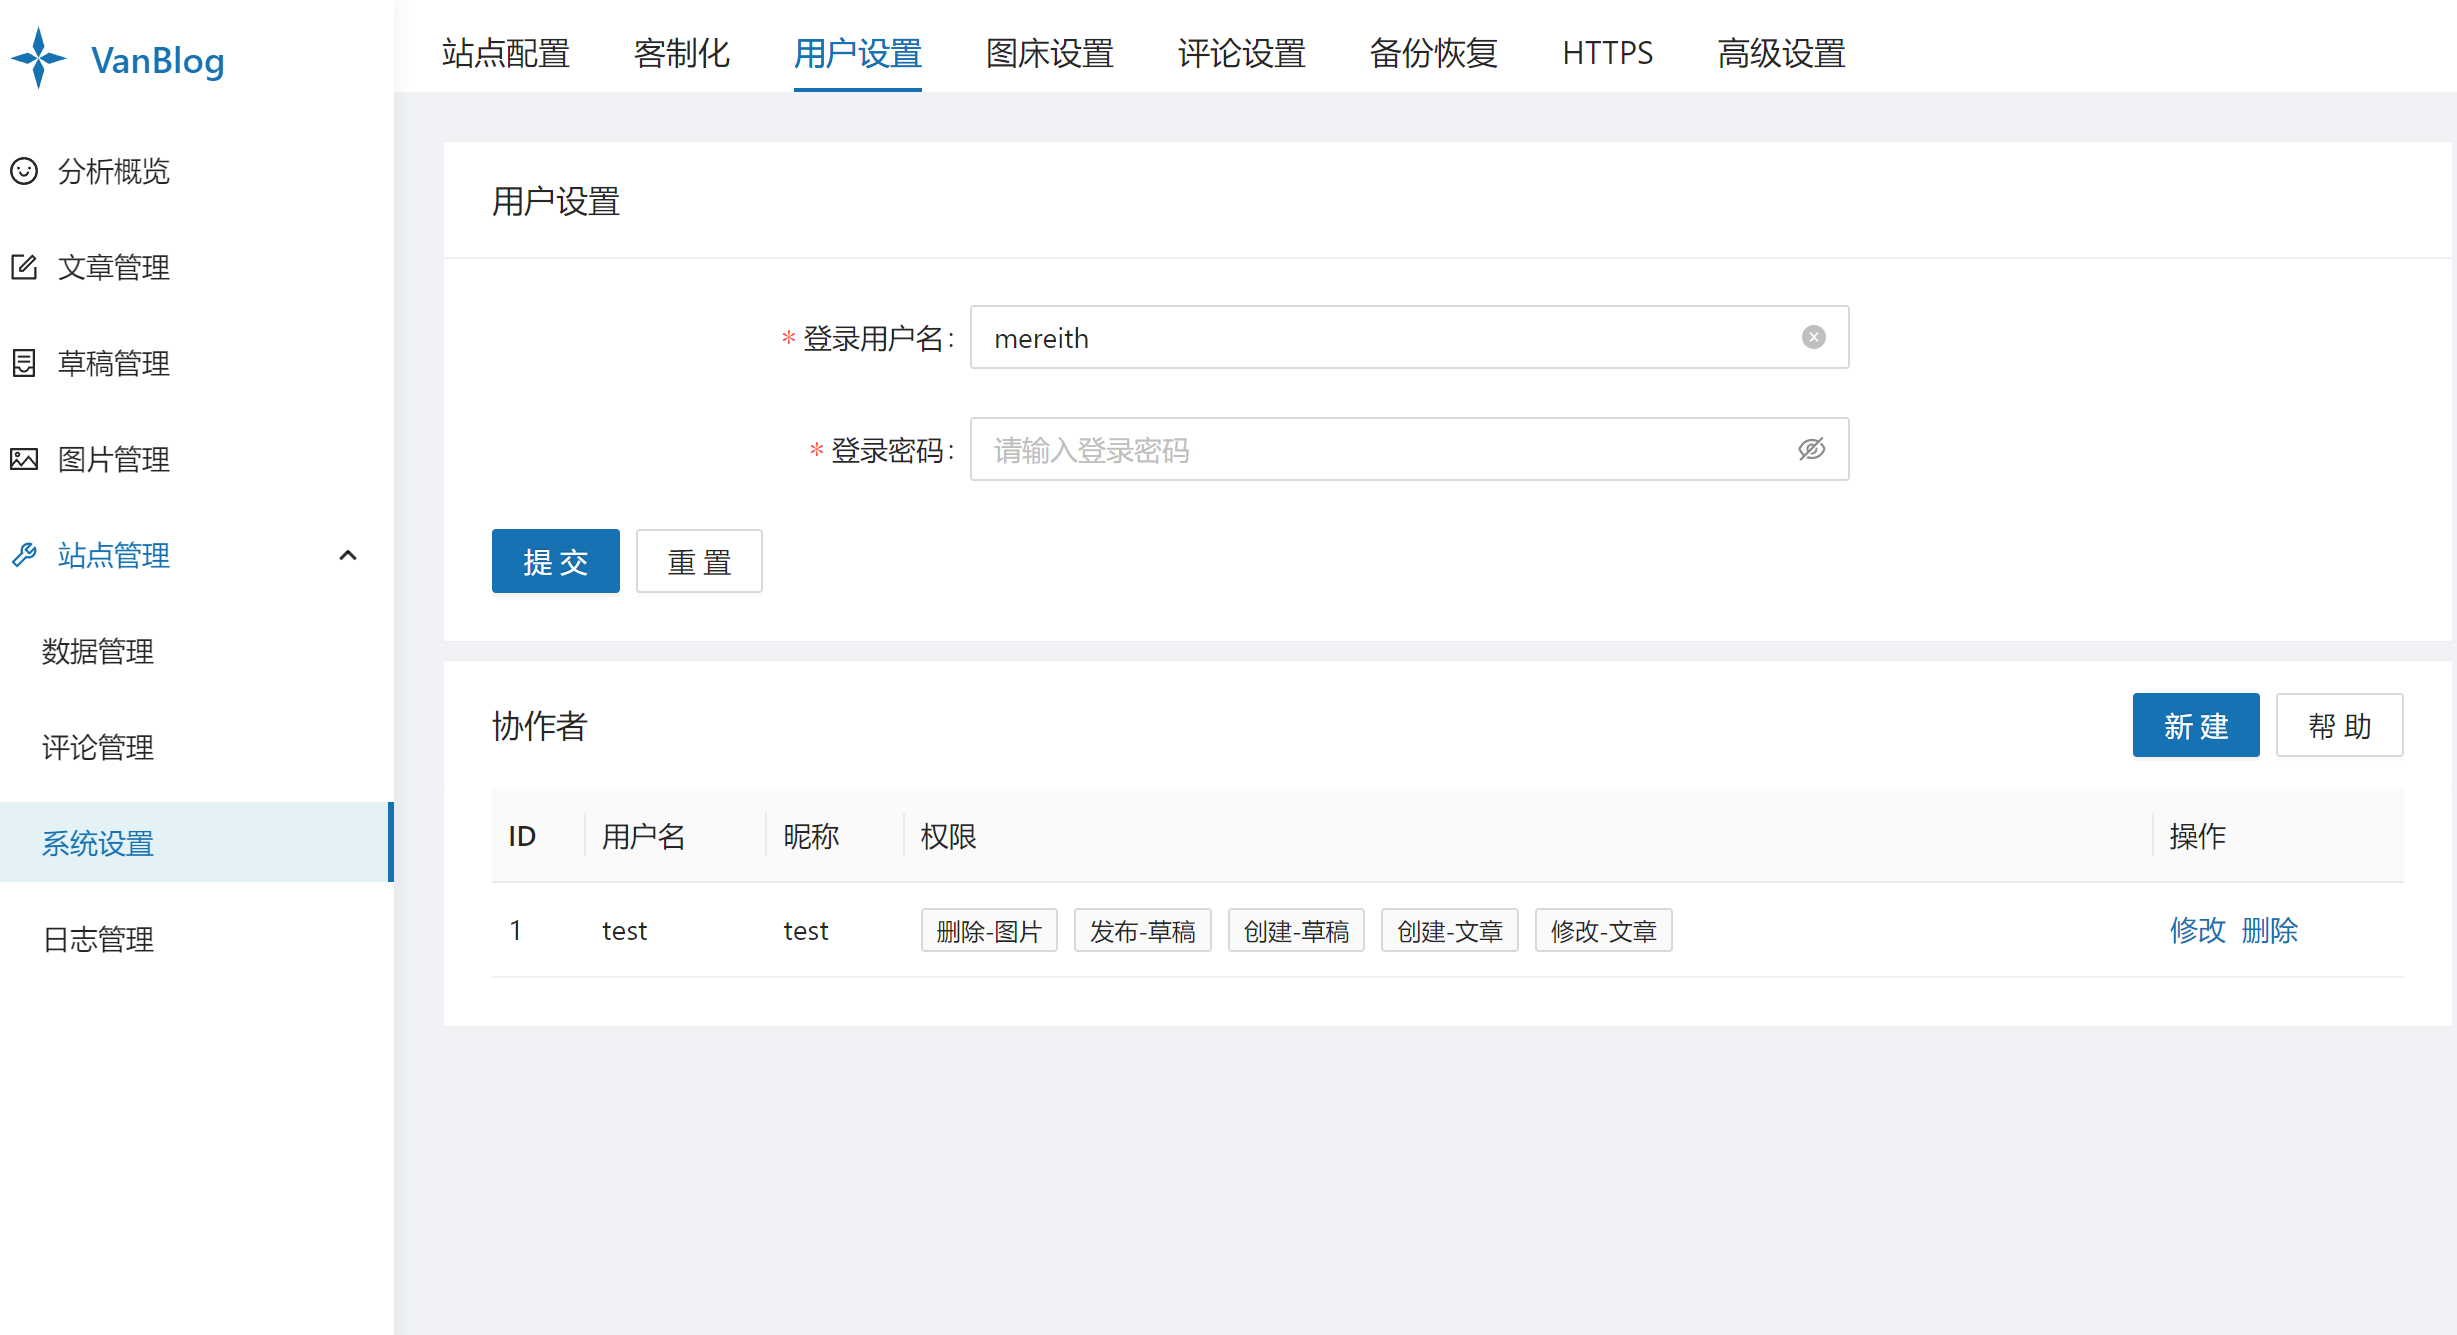Viewport: 2457px width, 1335px height.
Task: Switch to the 客制化 tab
Action: coord(682,53)
